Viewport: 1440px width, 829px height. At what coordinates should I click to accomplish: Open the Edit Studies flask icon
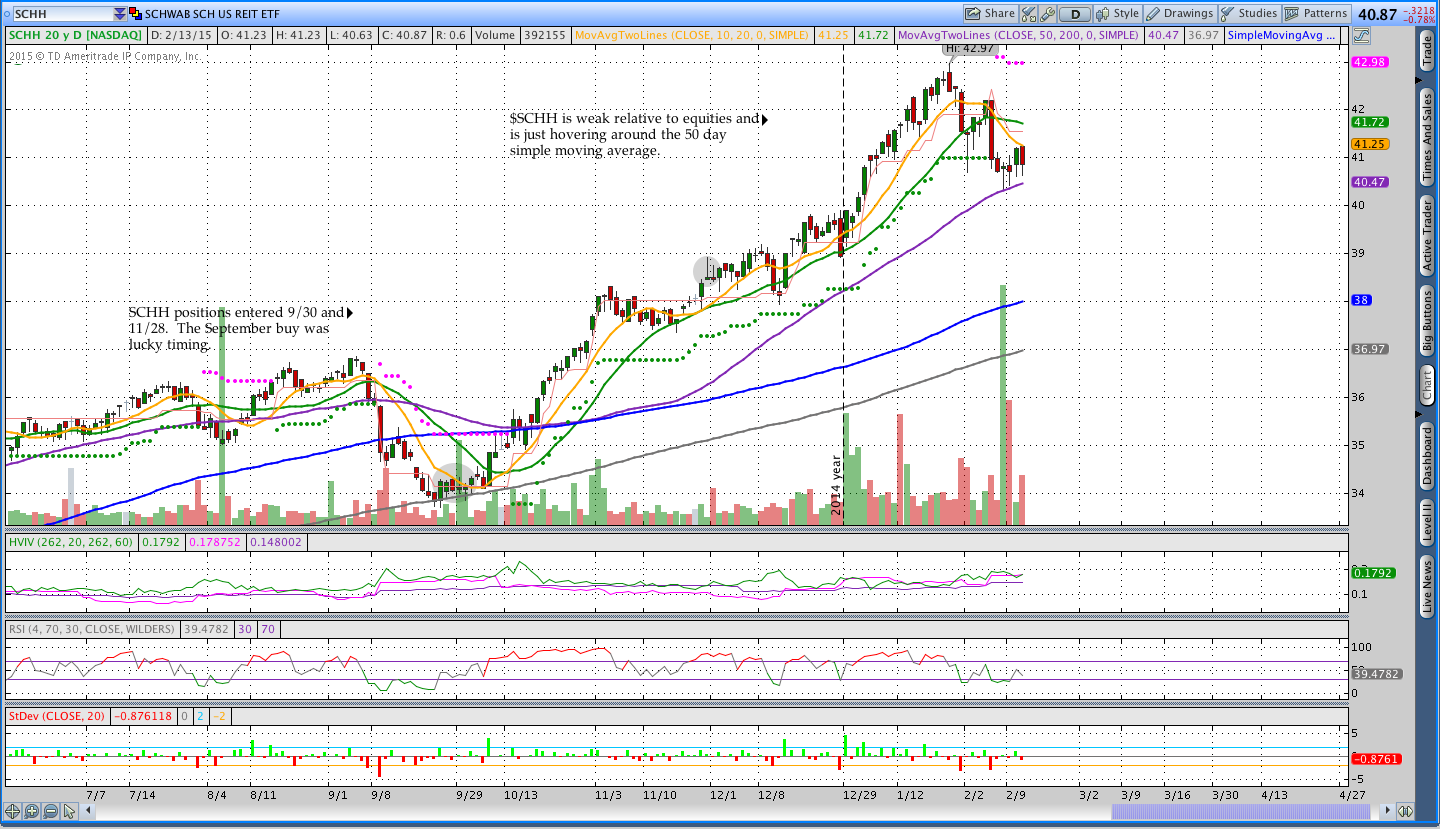pyautogui.click(x=1029, y=14)
